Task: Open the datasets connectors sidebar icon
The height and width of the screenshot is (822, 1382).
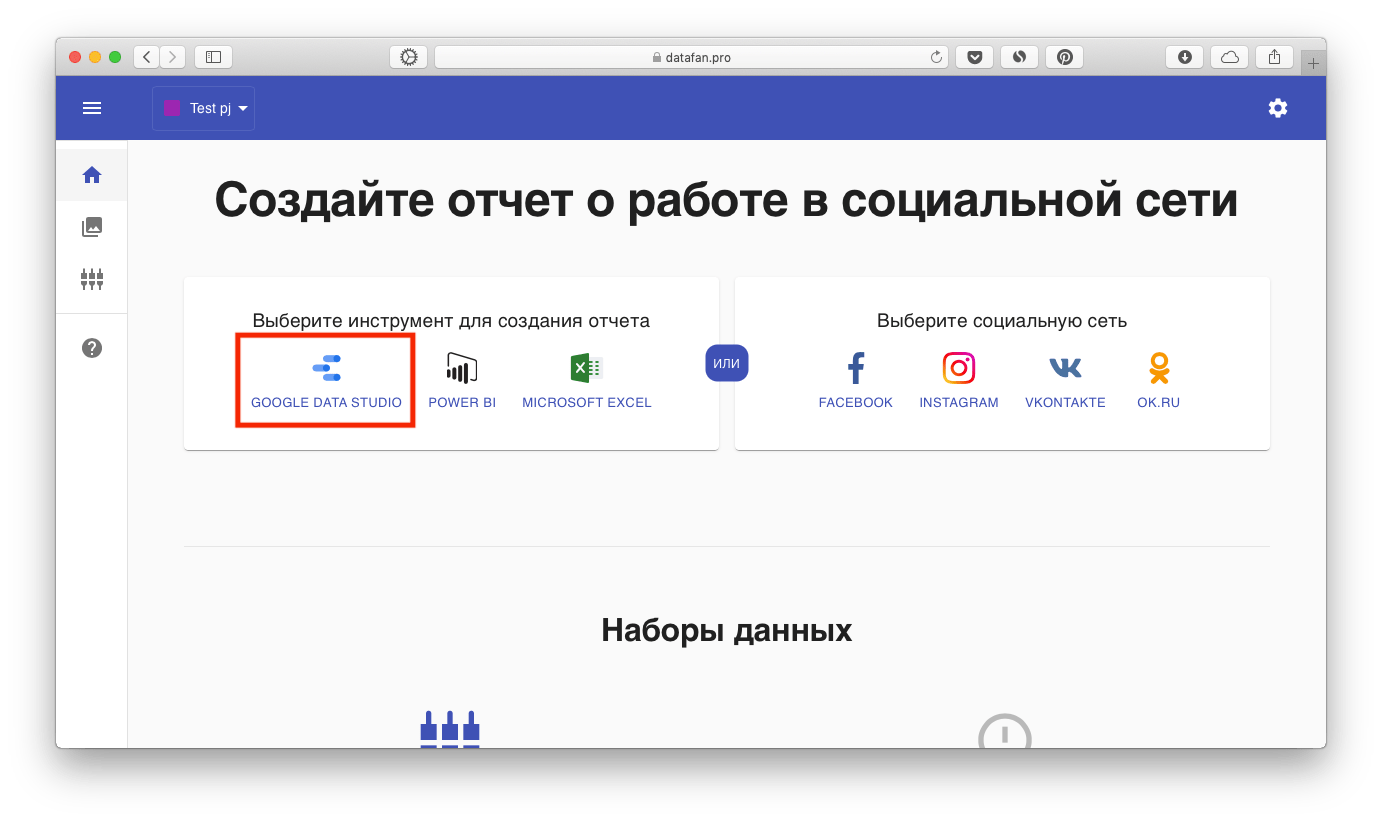Action: point(92,279)
